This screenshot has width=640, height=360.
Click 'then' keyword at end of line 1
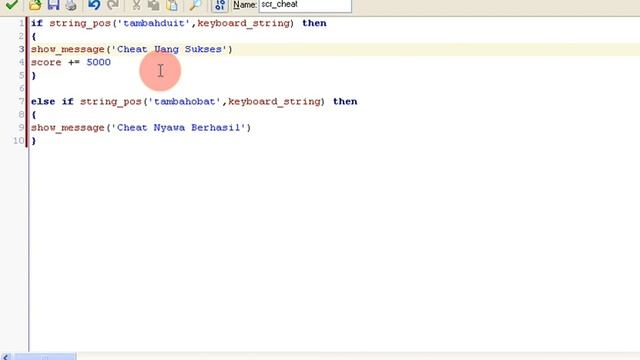(x=314, y=23)
